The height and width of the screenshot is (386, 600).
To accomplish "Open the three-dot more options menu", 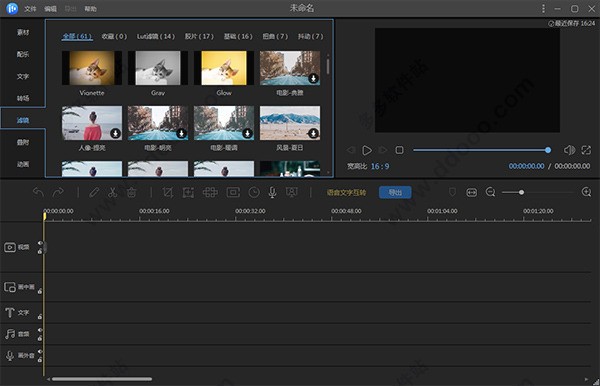I will point(543,8).
